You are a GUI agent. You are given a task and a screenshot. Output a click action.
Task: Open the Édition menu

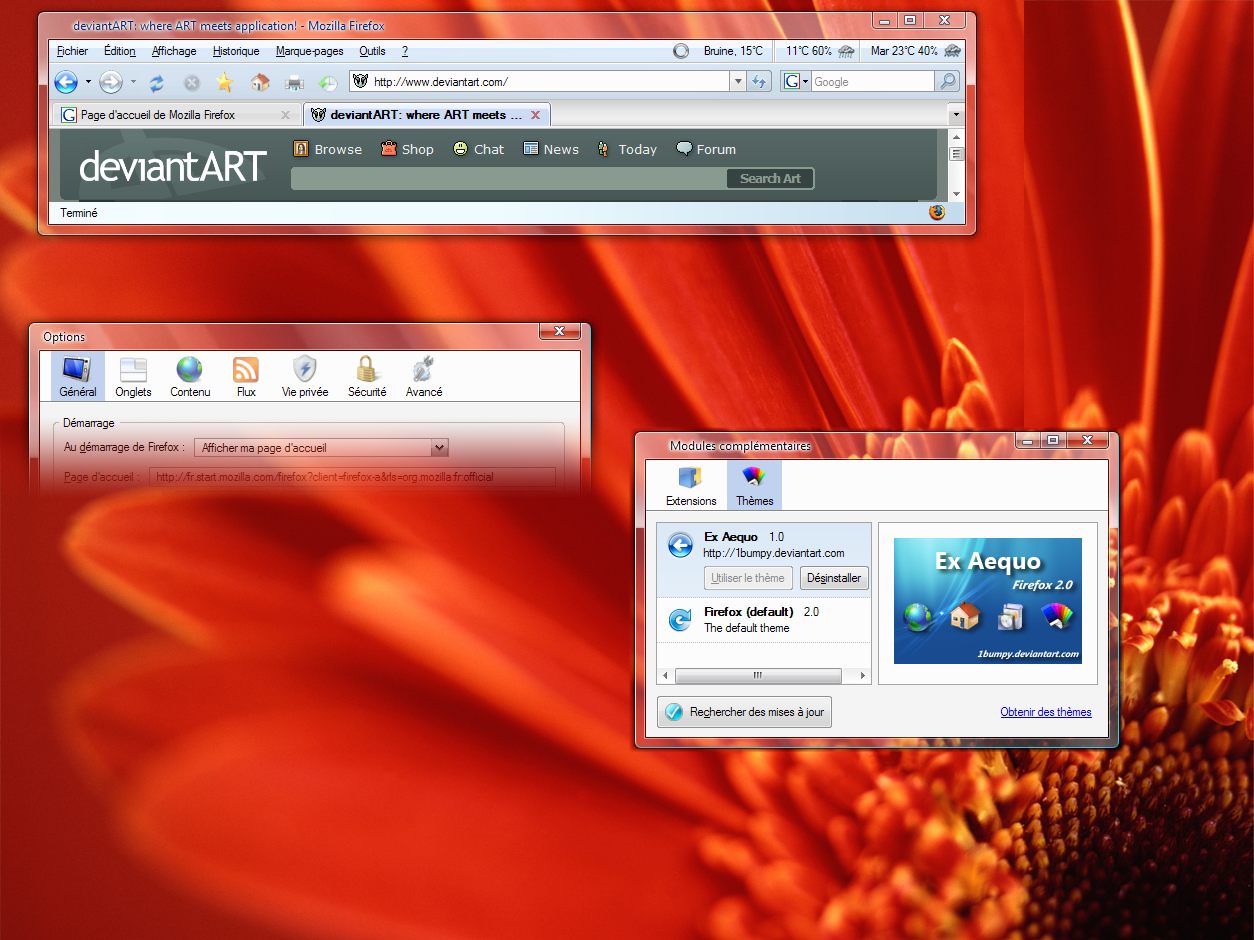(119, 51)
